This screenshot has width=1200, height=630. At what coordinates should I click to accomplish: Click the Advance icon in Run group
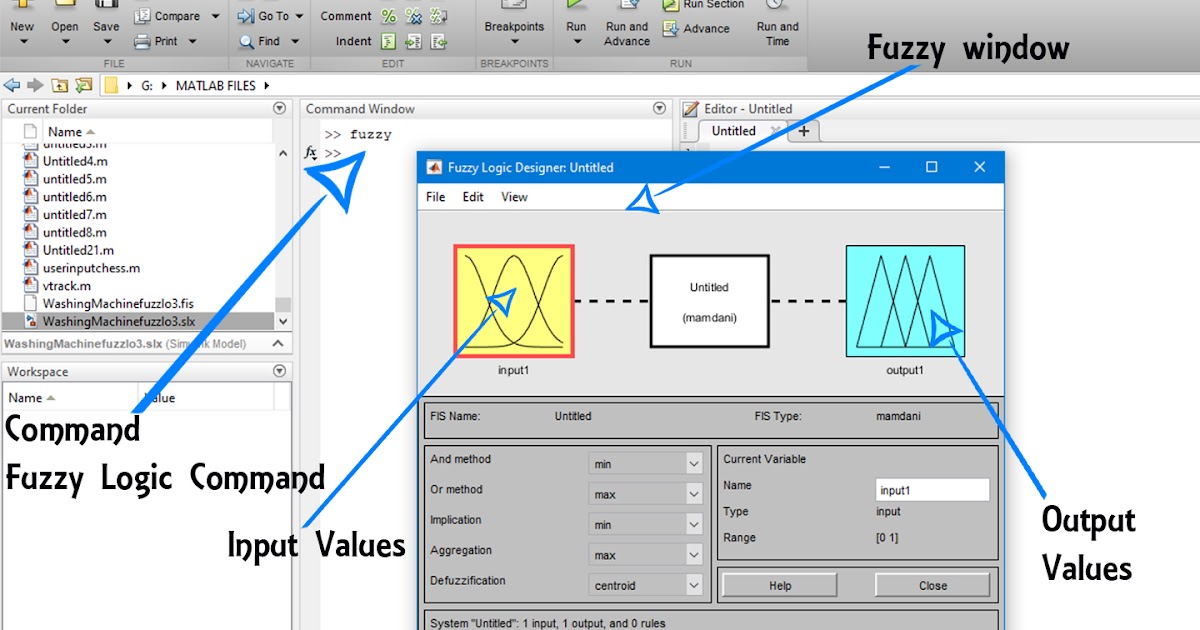(x=670, y=29)
